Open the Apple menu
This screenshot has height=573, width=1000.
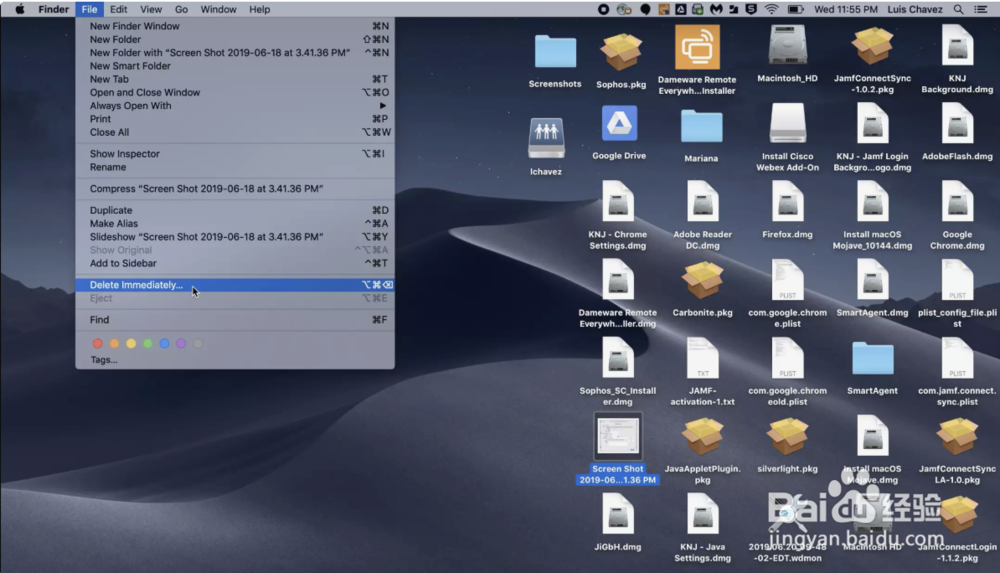pos(20,9)
